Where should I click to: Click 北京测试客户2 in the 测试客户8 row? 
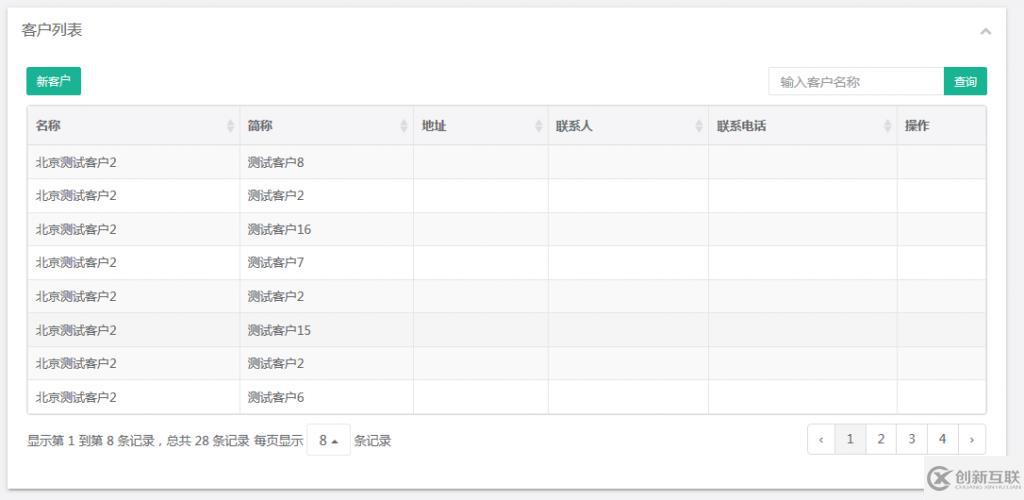[x=76, y=162]
